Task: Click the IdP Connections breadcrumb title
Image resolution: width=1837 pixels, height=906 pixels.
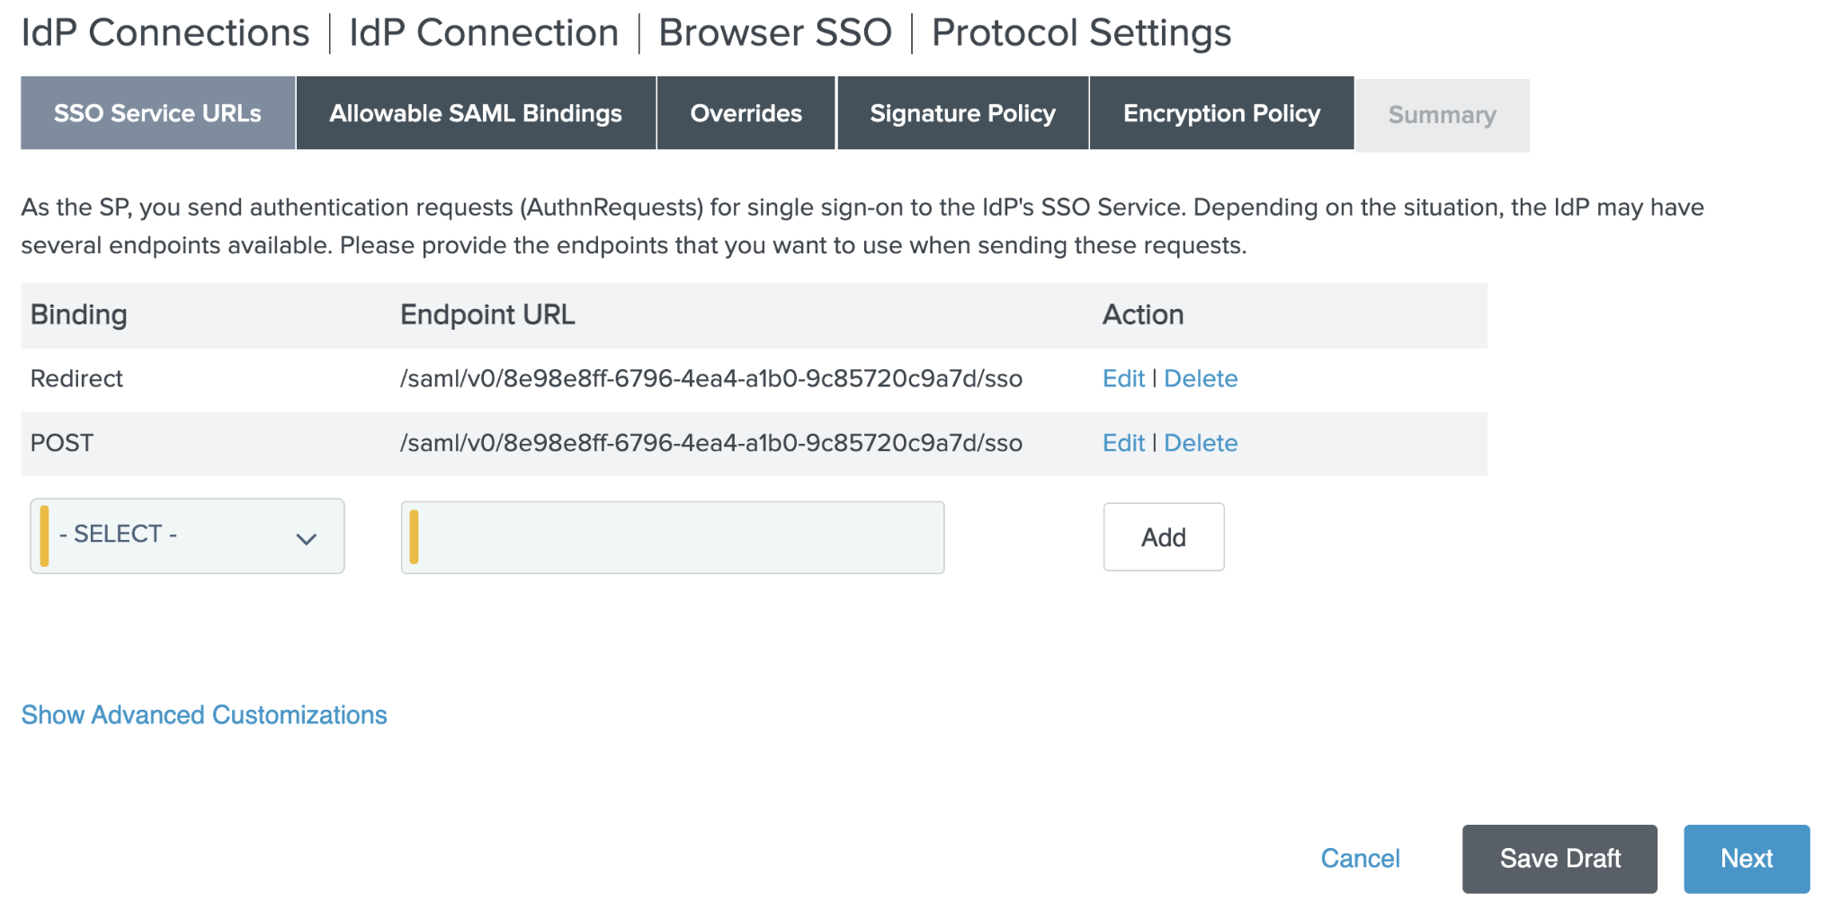Action: [165, 33]
